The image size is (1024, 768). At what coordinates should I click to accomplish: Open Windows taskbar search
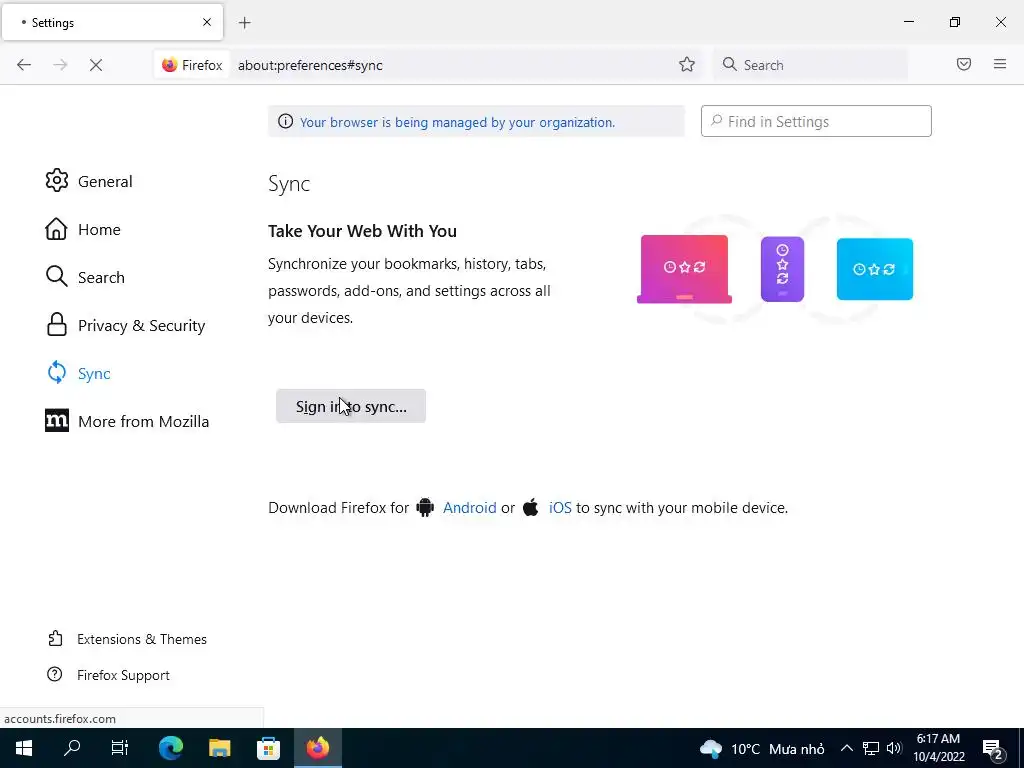(x=72, y=748)
